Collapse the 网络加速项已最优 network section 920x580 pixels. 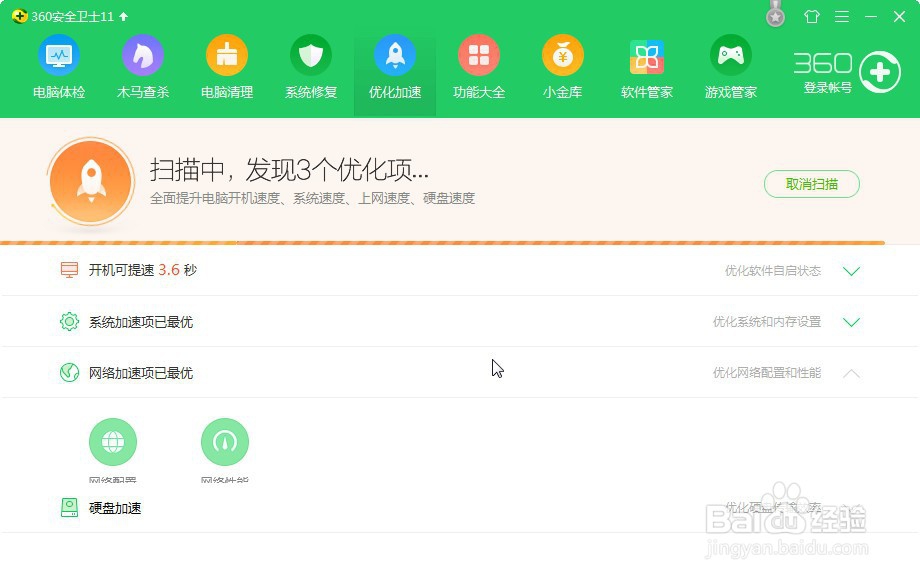pyautogui.click(x=851, y=373)
